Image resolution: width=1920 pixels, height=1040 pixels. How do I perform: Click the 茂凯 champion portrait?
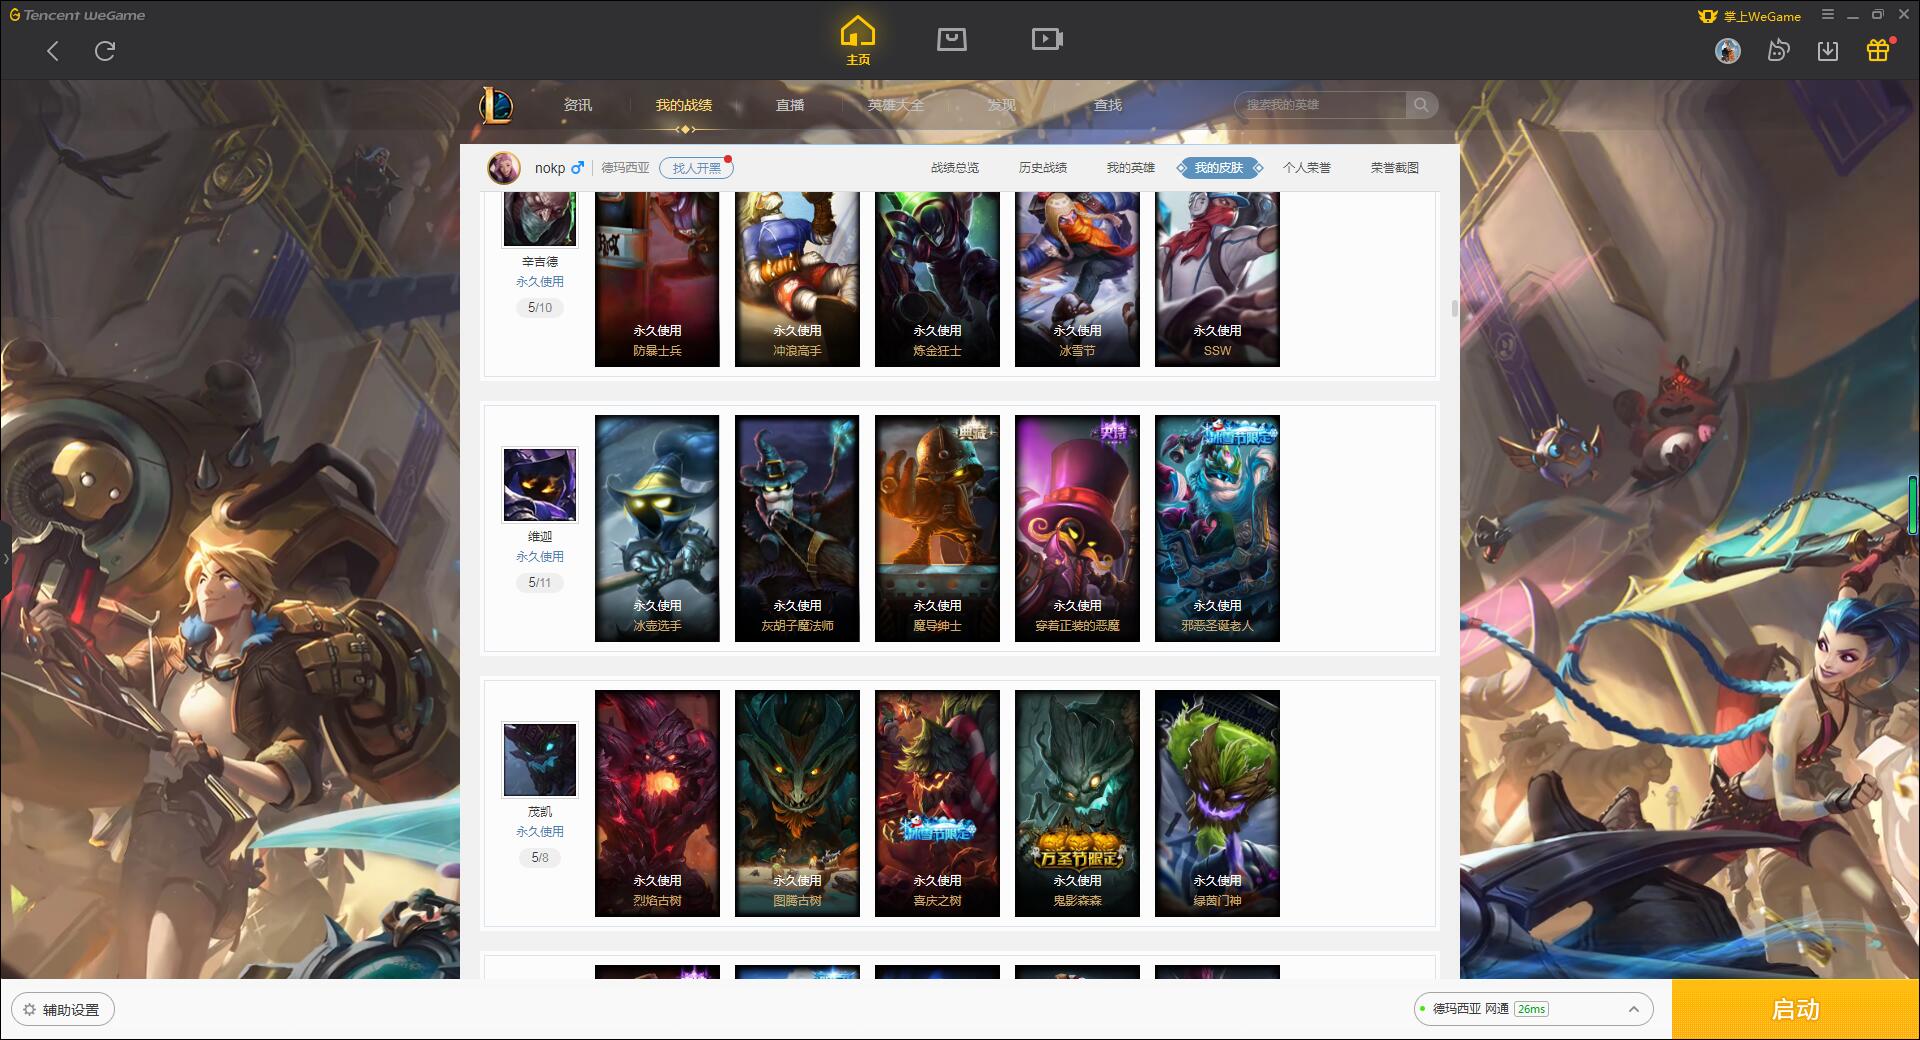click(x=539, y=760)
